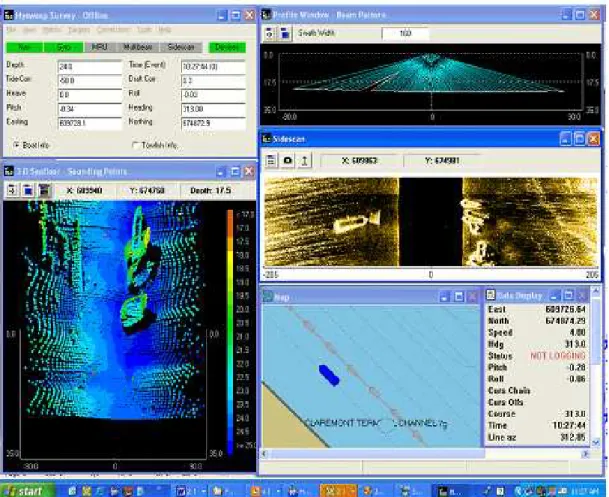Screen dimensions: 609x497
Task: Open the Corrections menu in Hysweep Survey
Action: tap(113, 30)
